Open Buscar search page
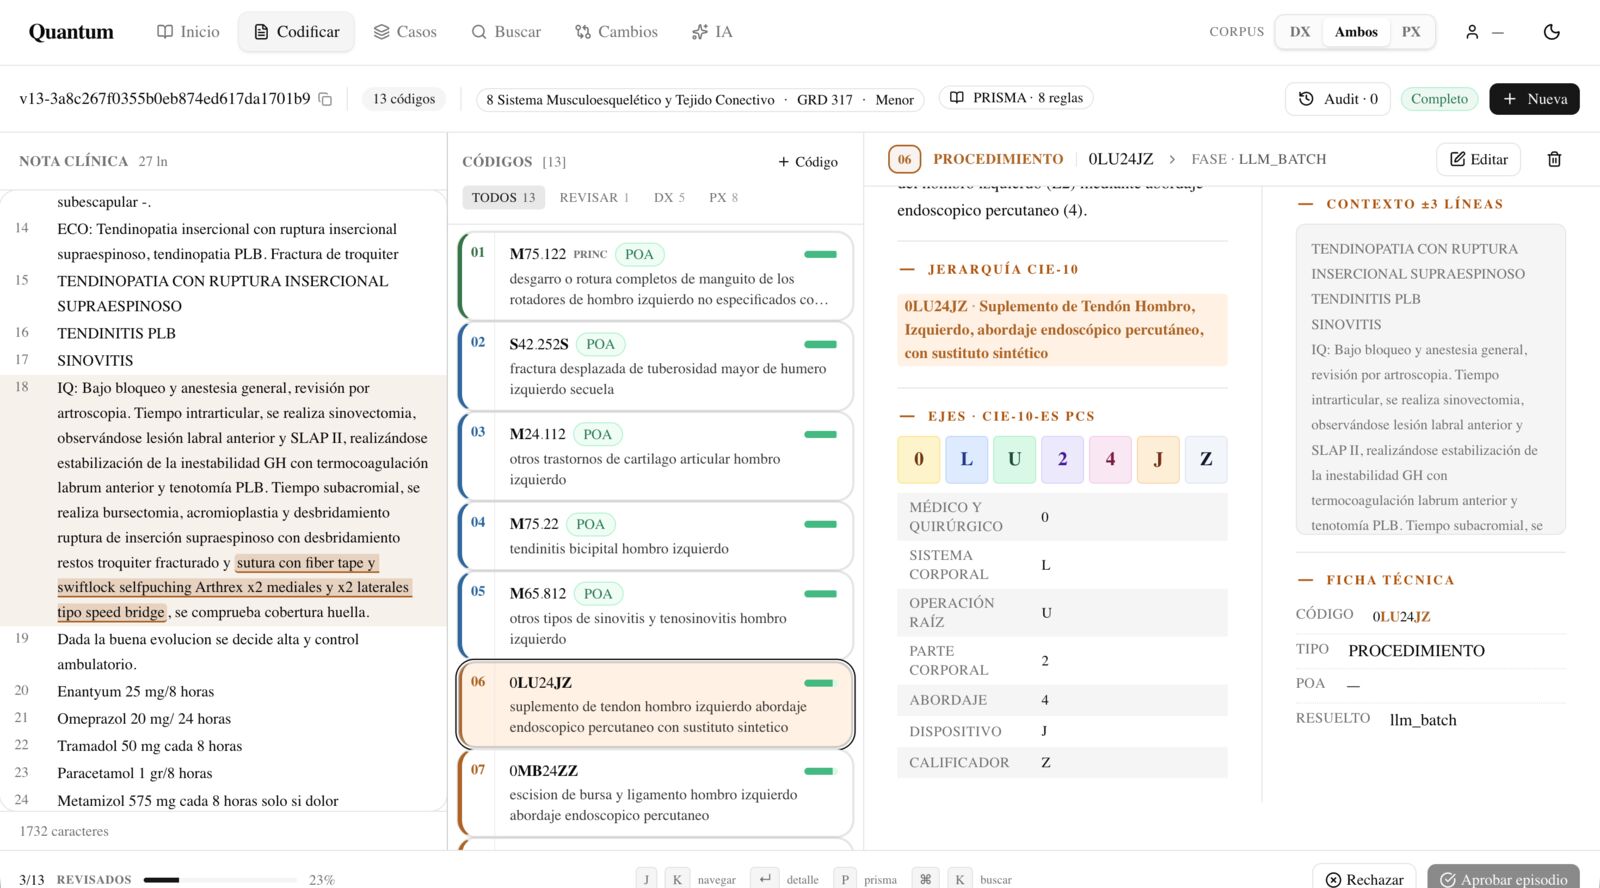Screen dimensions: 1600x888 [x=506, y=32]
